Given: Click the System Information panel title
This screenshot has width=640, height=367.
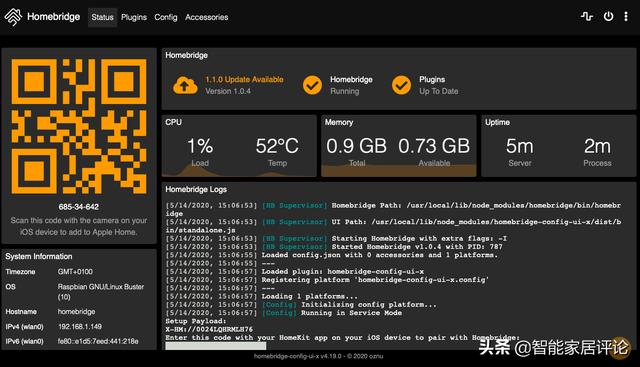Looking at the screenshot, I should pos(39,256).
